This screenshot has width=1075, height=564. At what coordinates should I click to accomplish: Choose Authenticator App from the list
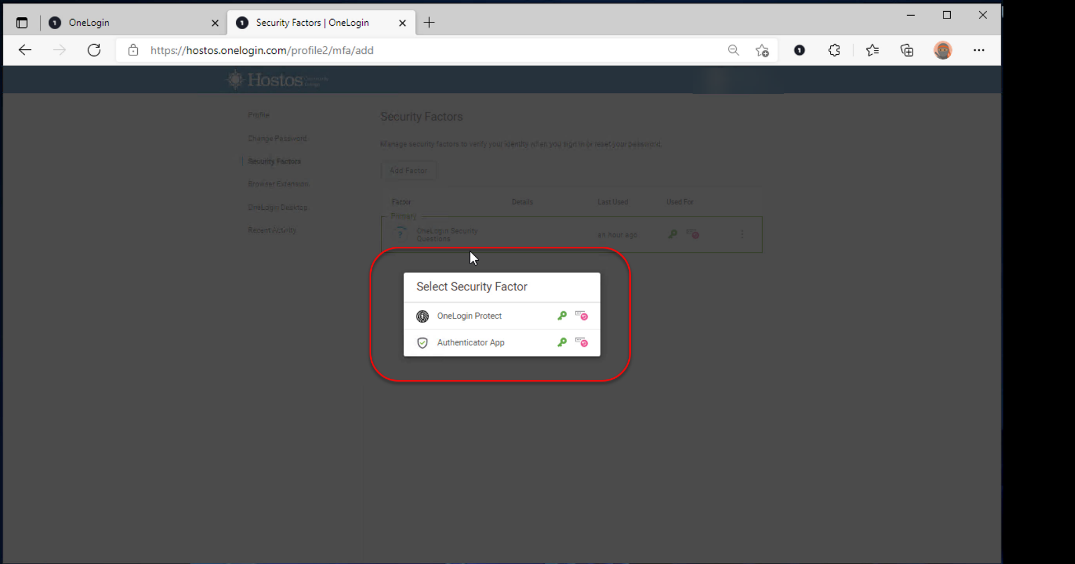(x=470, y=343)
